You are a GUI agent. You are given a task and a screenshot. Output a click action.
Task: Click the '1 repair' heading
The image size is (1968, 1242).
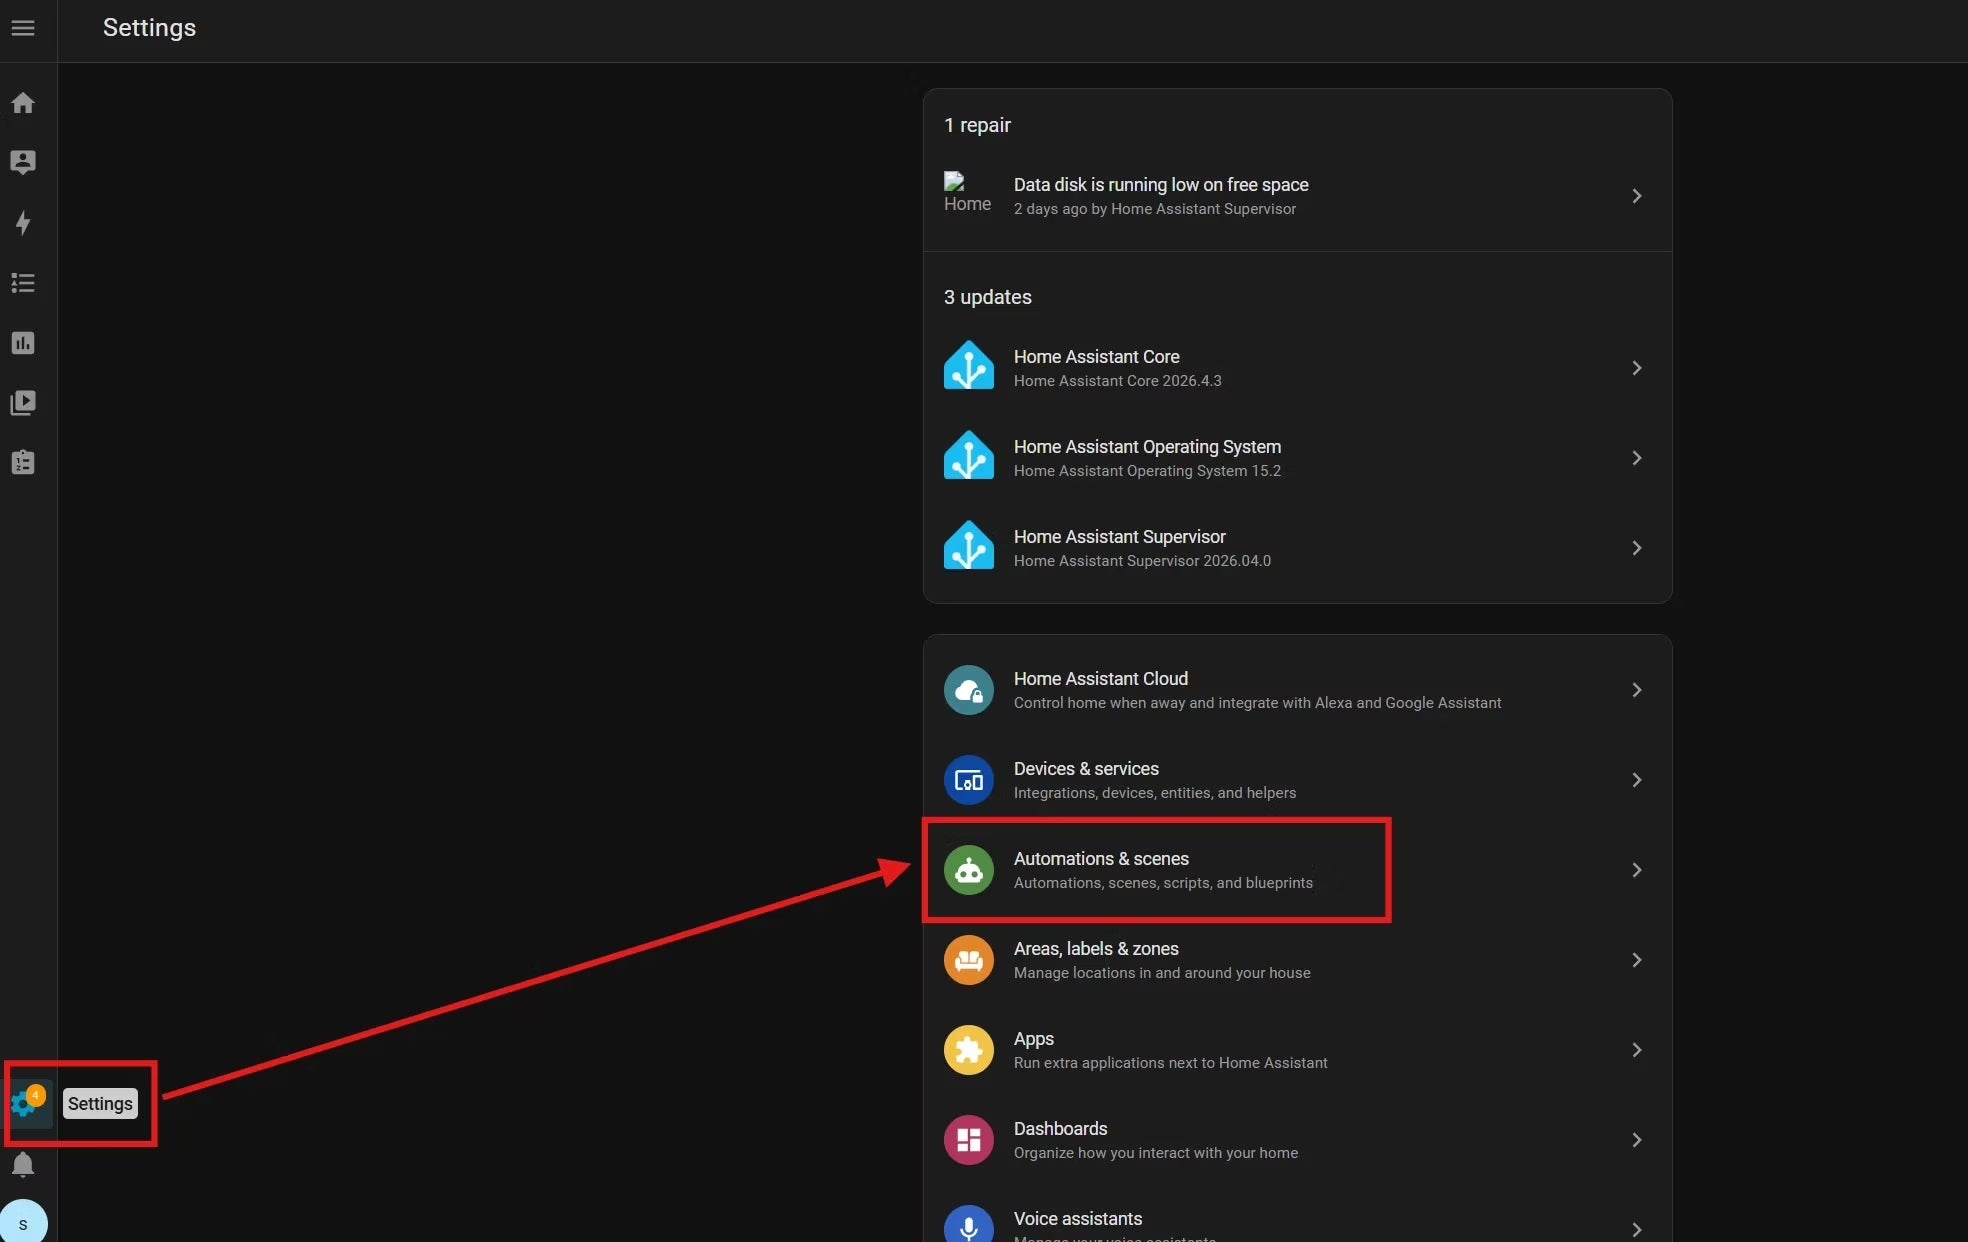(977, 125)
